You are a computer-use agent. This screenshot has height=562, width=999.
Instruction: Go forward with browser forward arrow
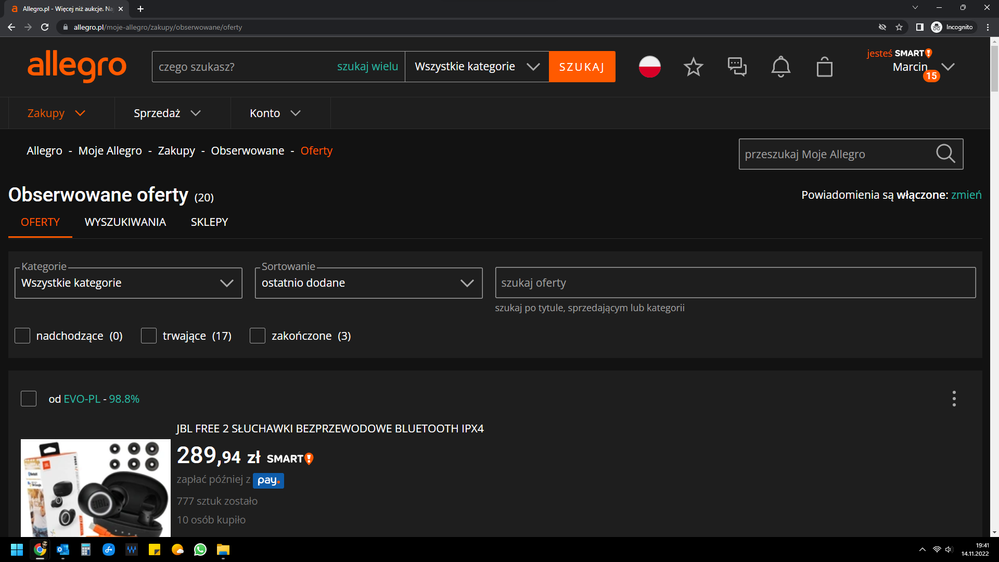click(27, 27)
